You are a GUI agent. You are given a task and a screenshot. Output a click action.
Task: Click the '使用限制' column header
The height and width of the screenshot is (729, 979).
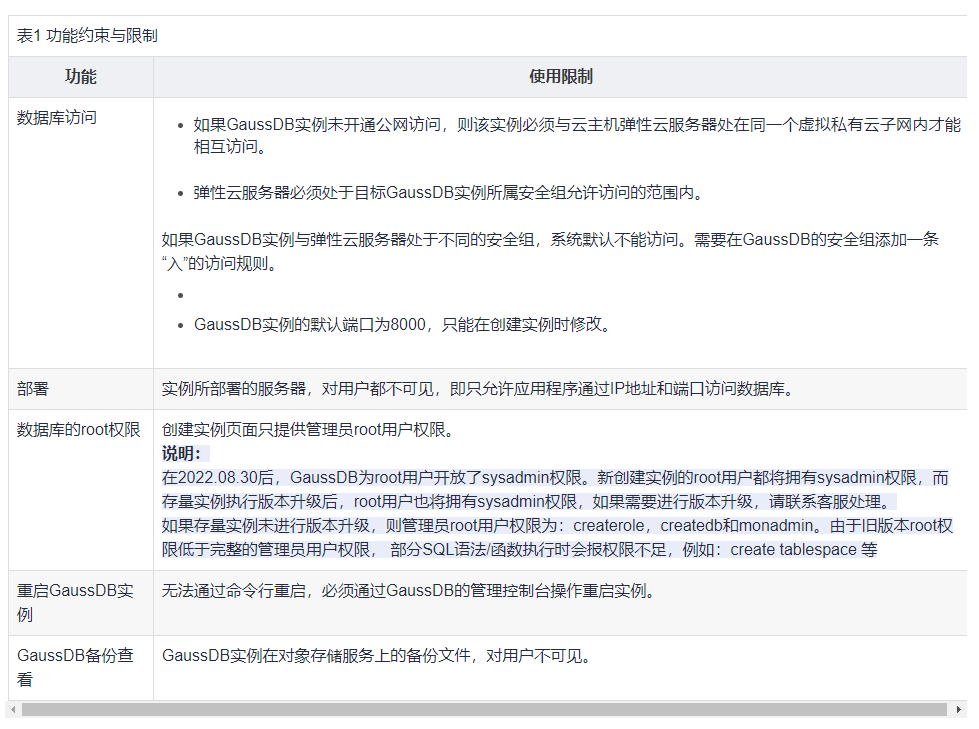click(560, 77)
